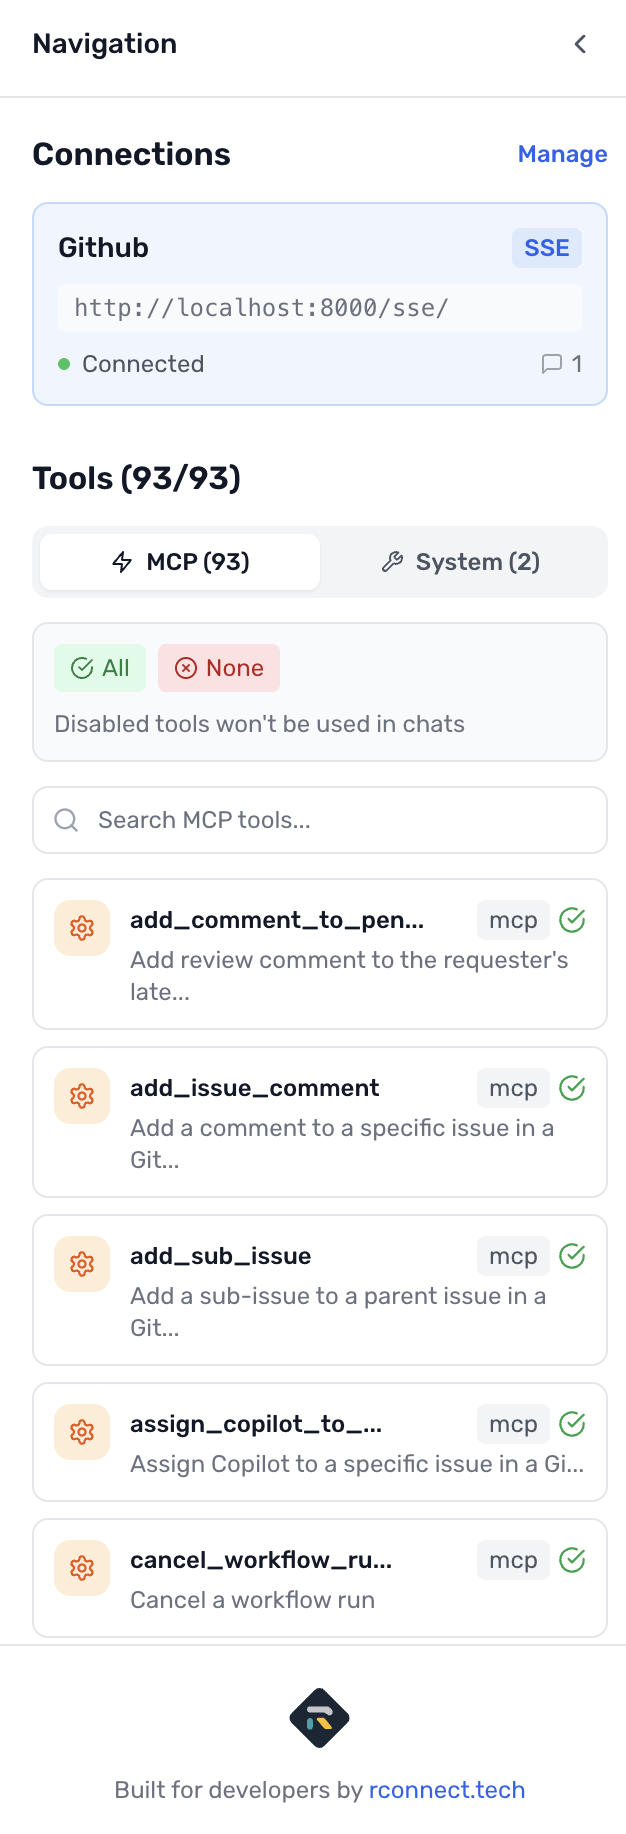Click the gear icon for add_sub_issue
This screenshot has width=626, height=1834.
pos(82,1264)
